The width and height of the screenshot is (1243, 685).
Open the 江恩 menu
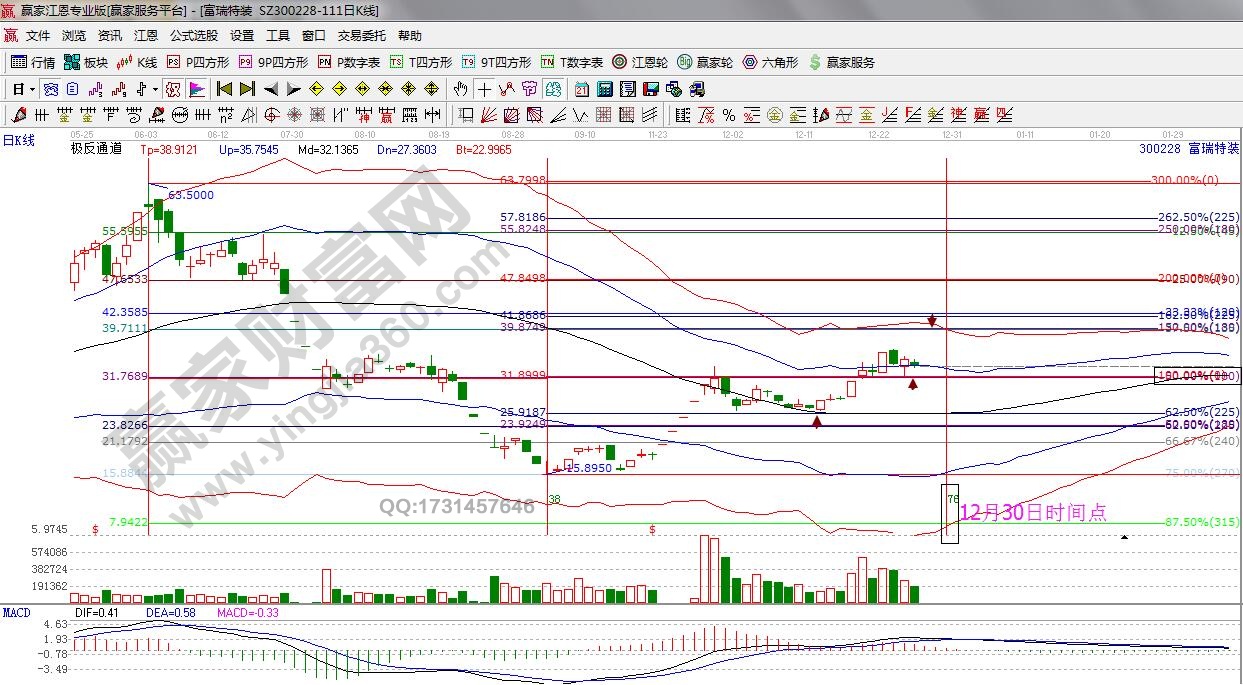coord(146,36)
